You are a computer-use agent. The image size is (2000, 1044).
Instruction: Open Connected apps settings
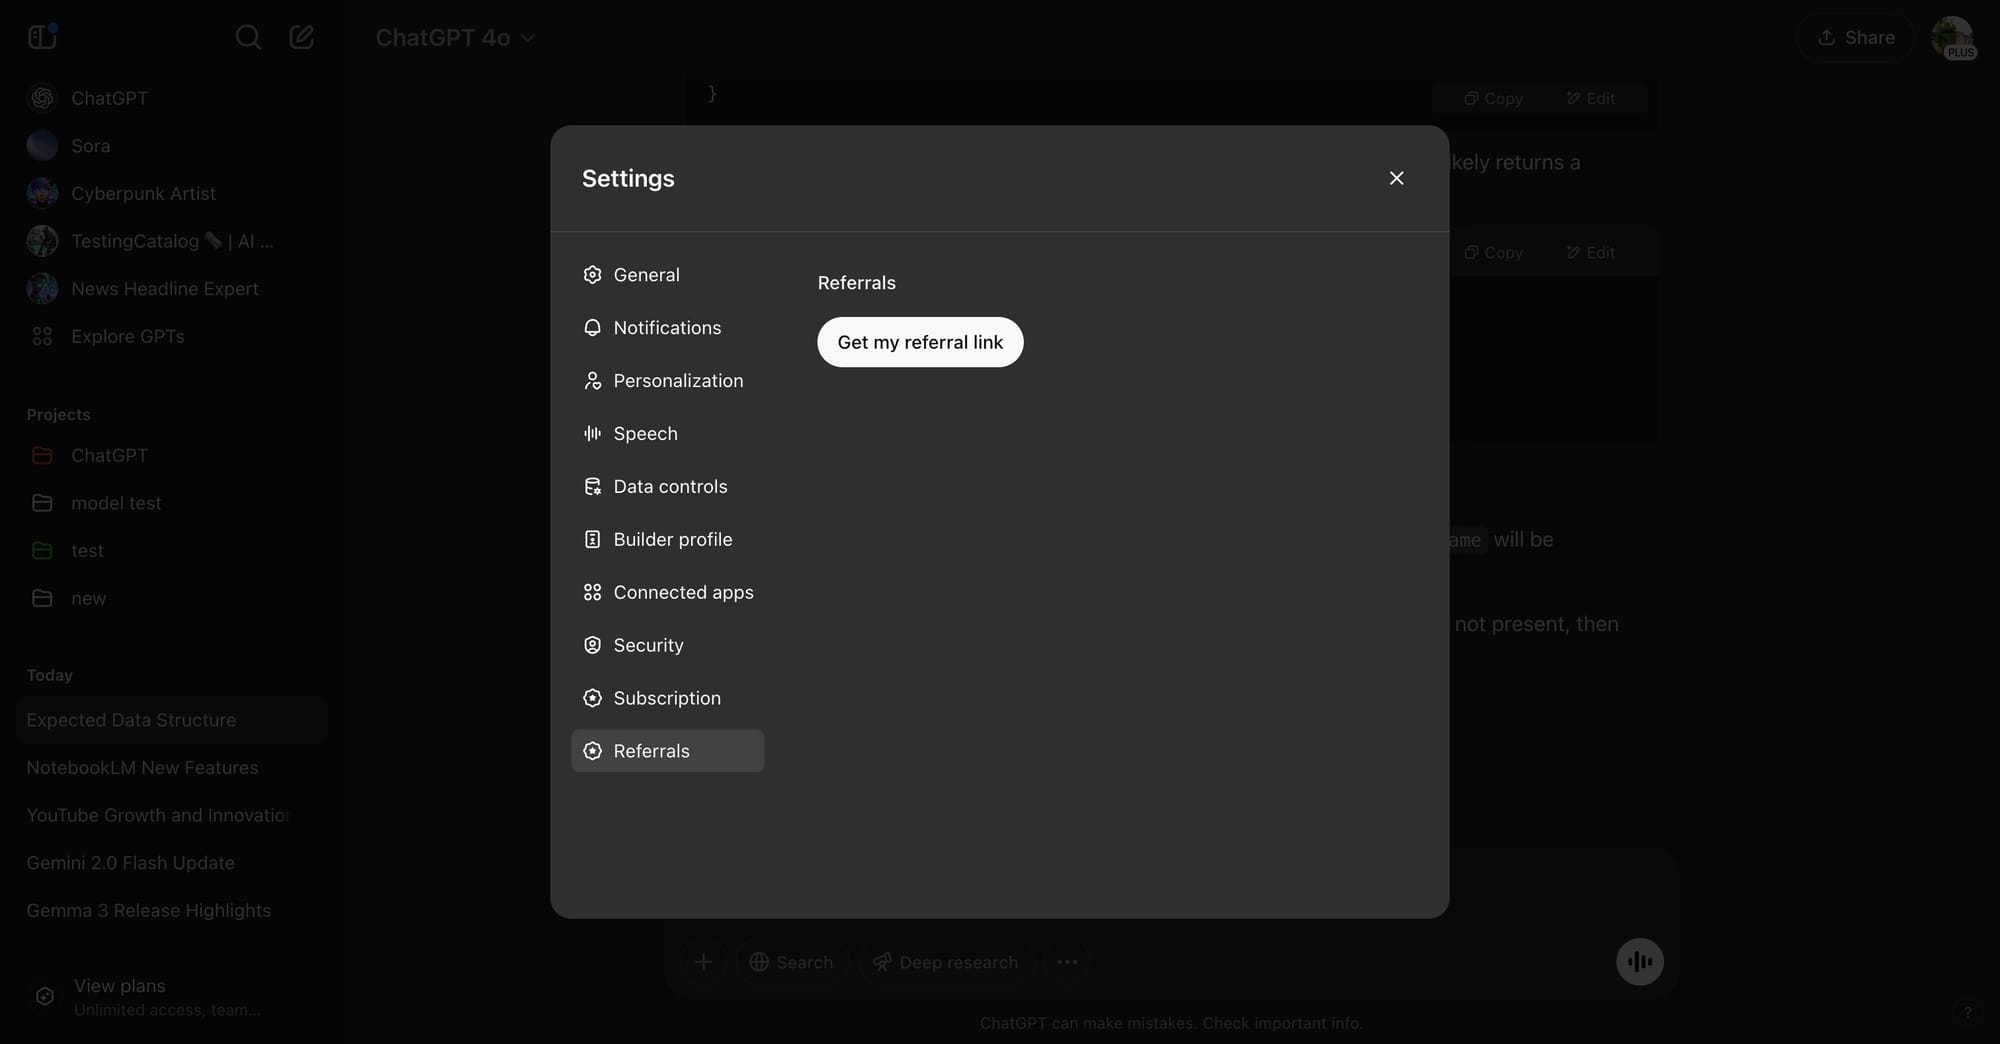click(667, 593)
